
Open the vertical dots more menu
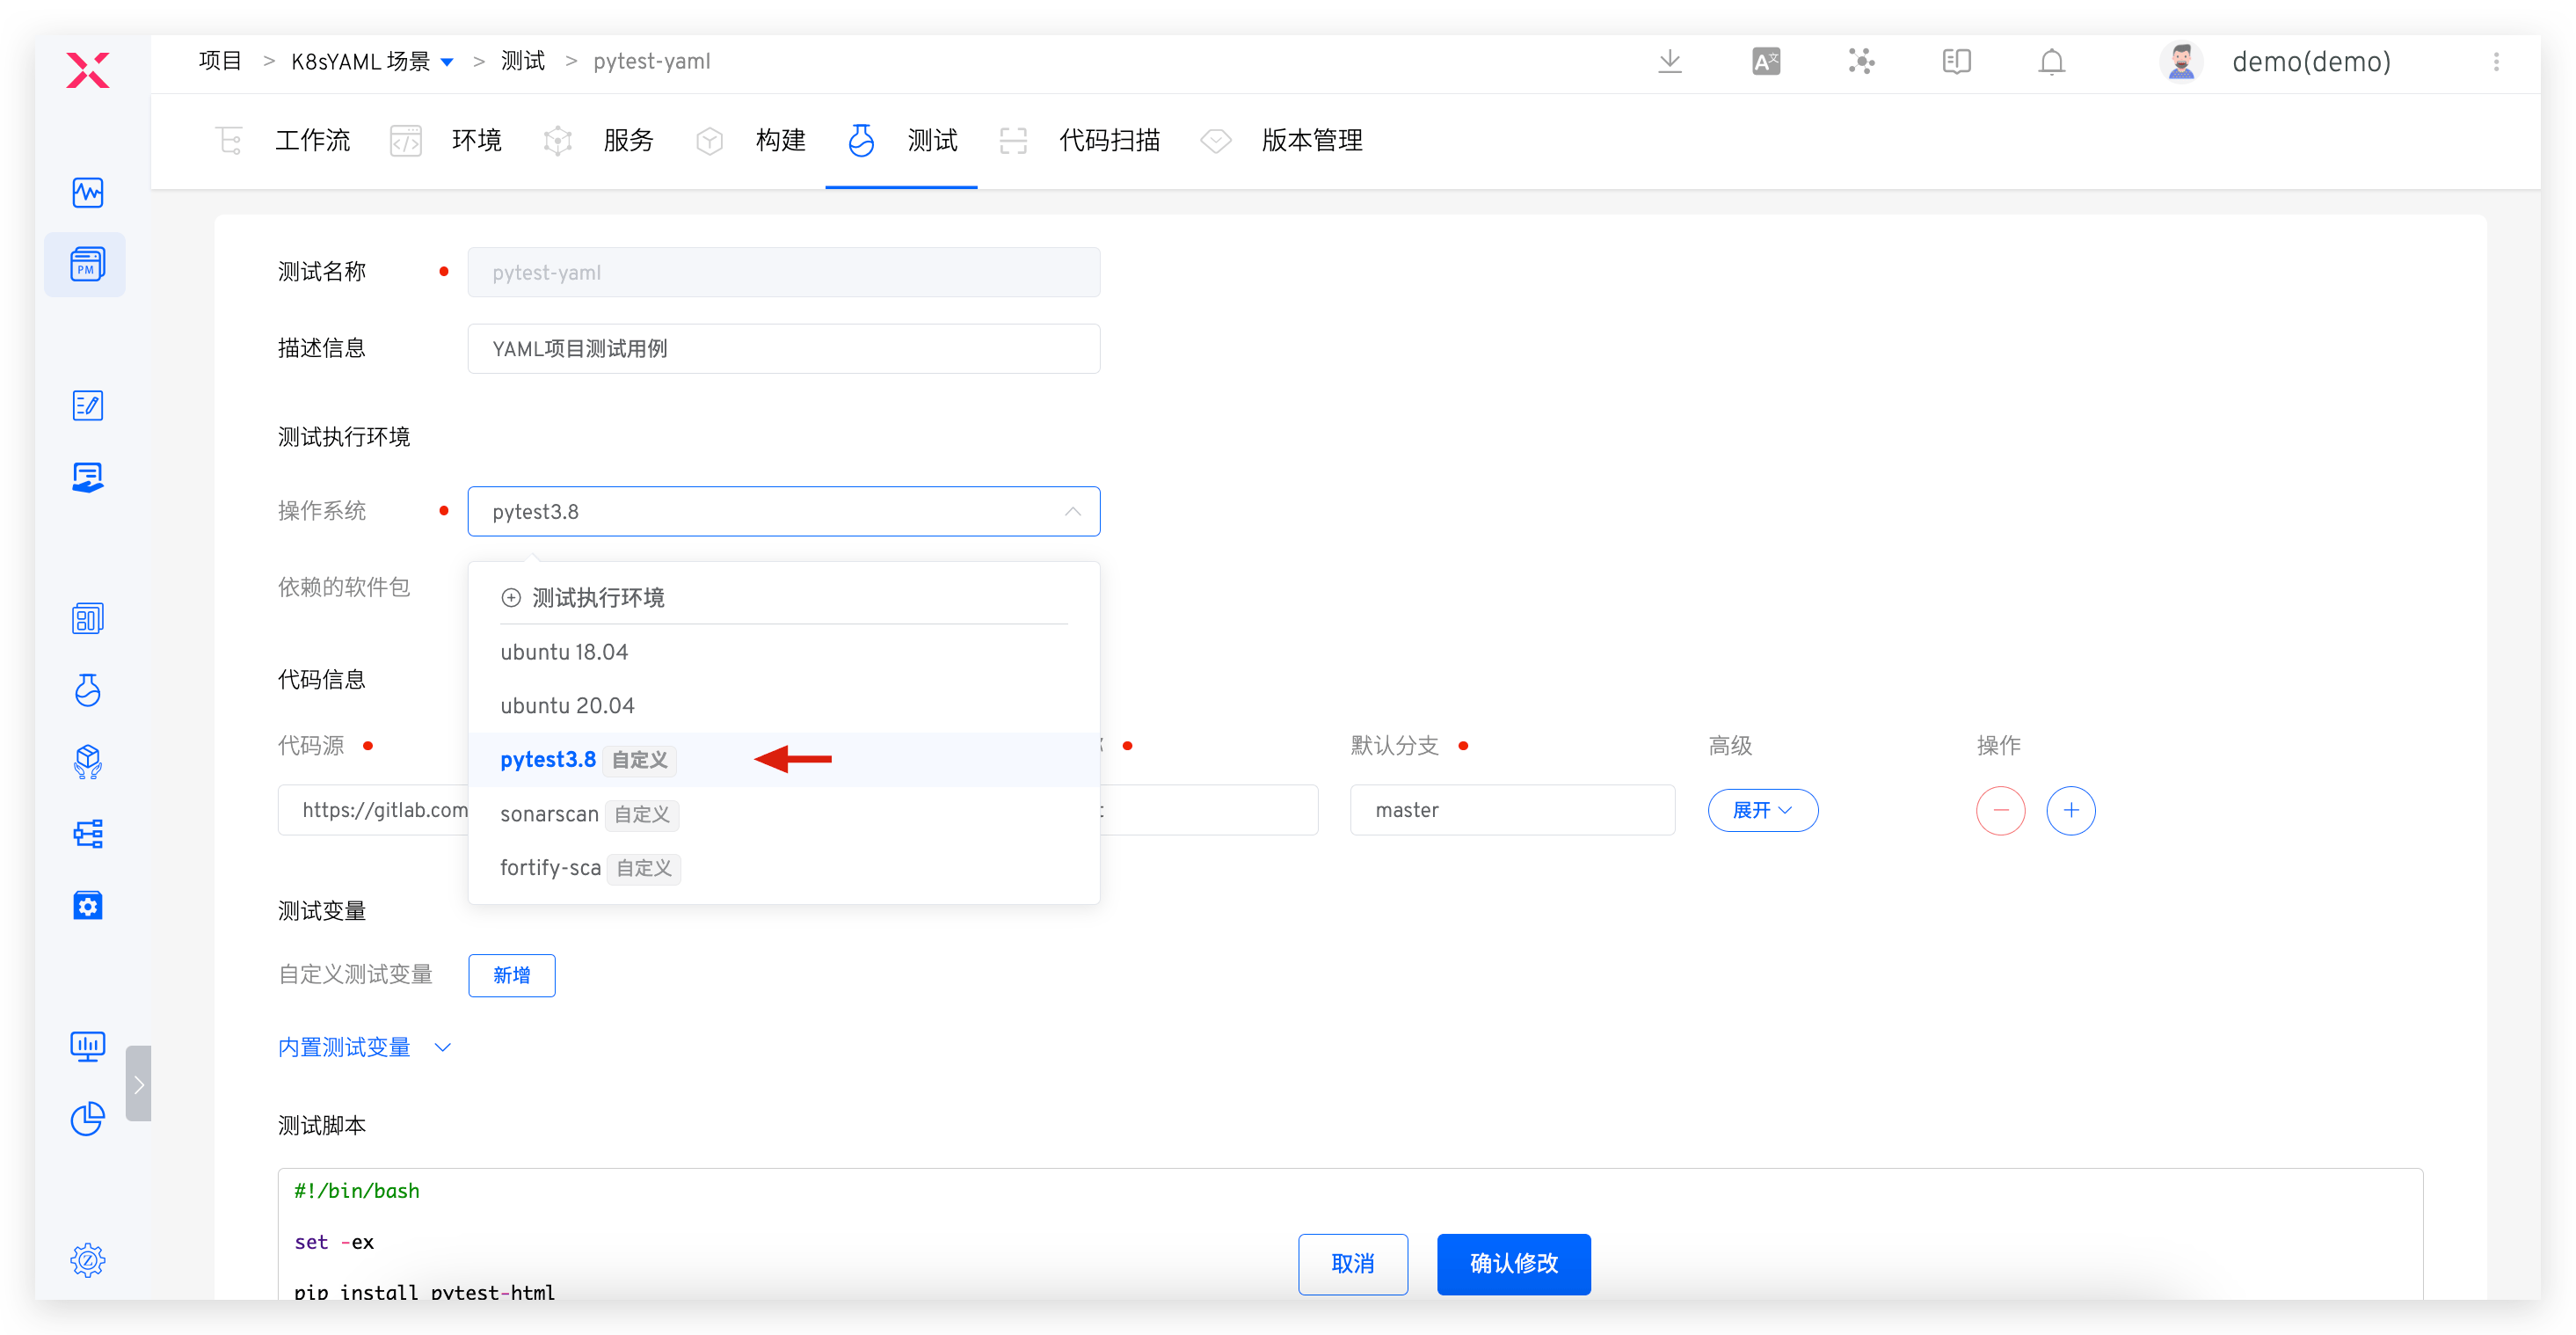2496,61
